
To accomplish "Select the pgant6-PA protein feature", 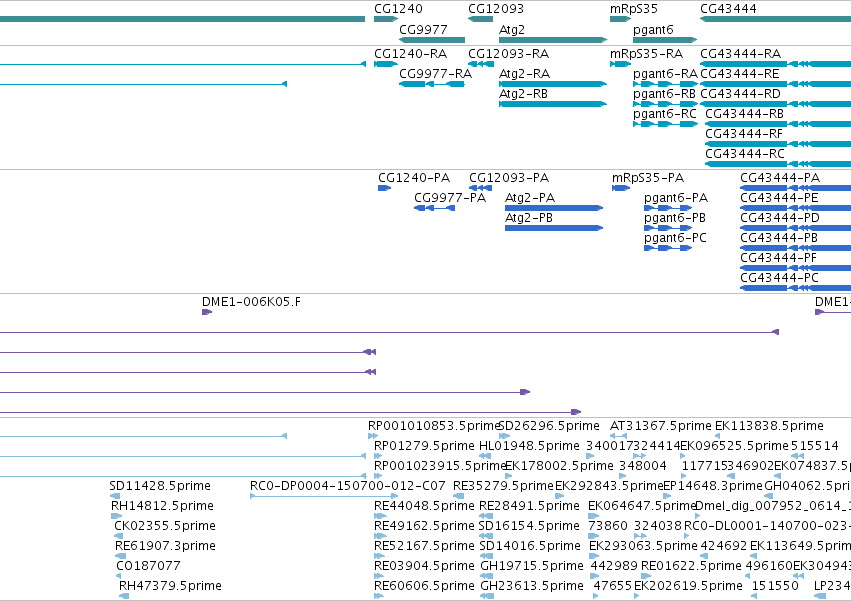I will pyautogui.click(x=668, y=208).
